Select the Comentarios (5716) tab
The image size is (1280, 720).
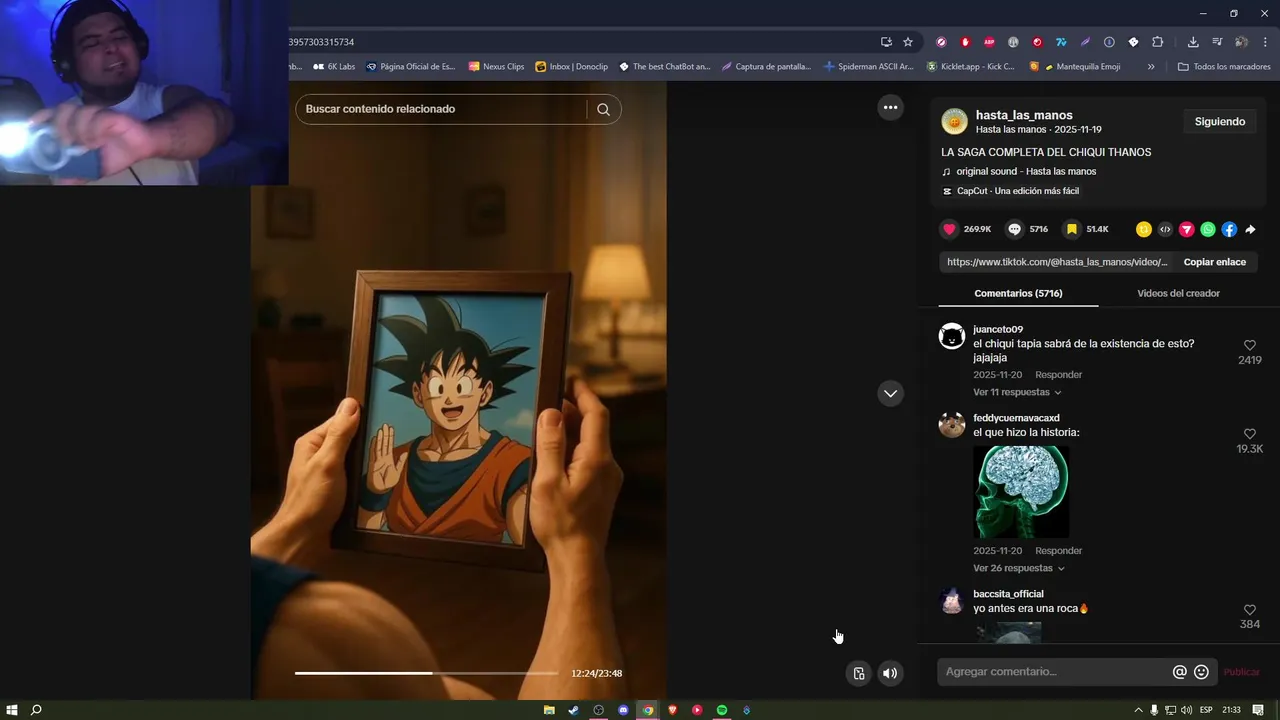tap(1018, 293)
